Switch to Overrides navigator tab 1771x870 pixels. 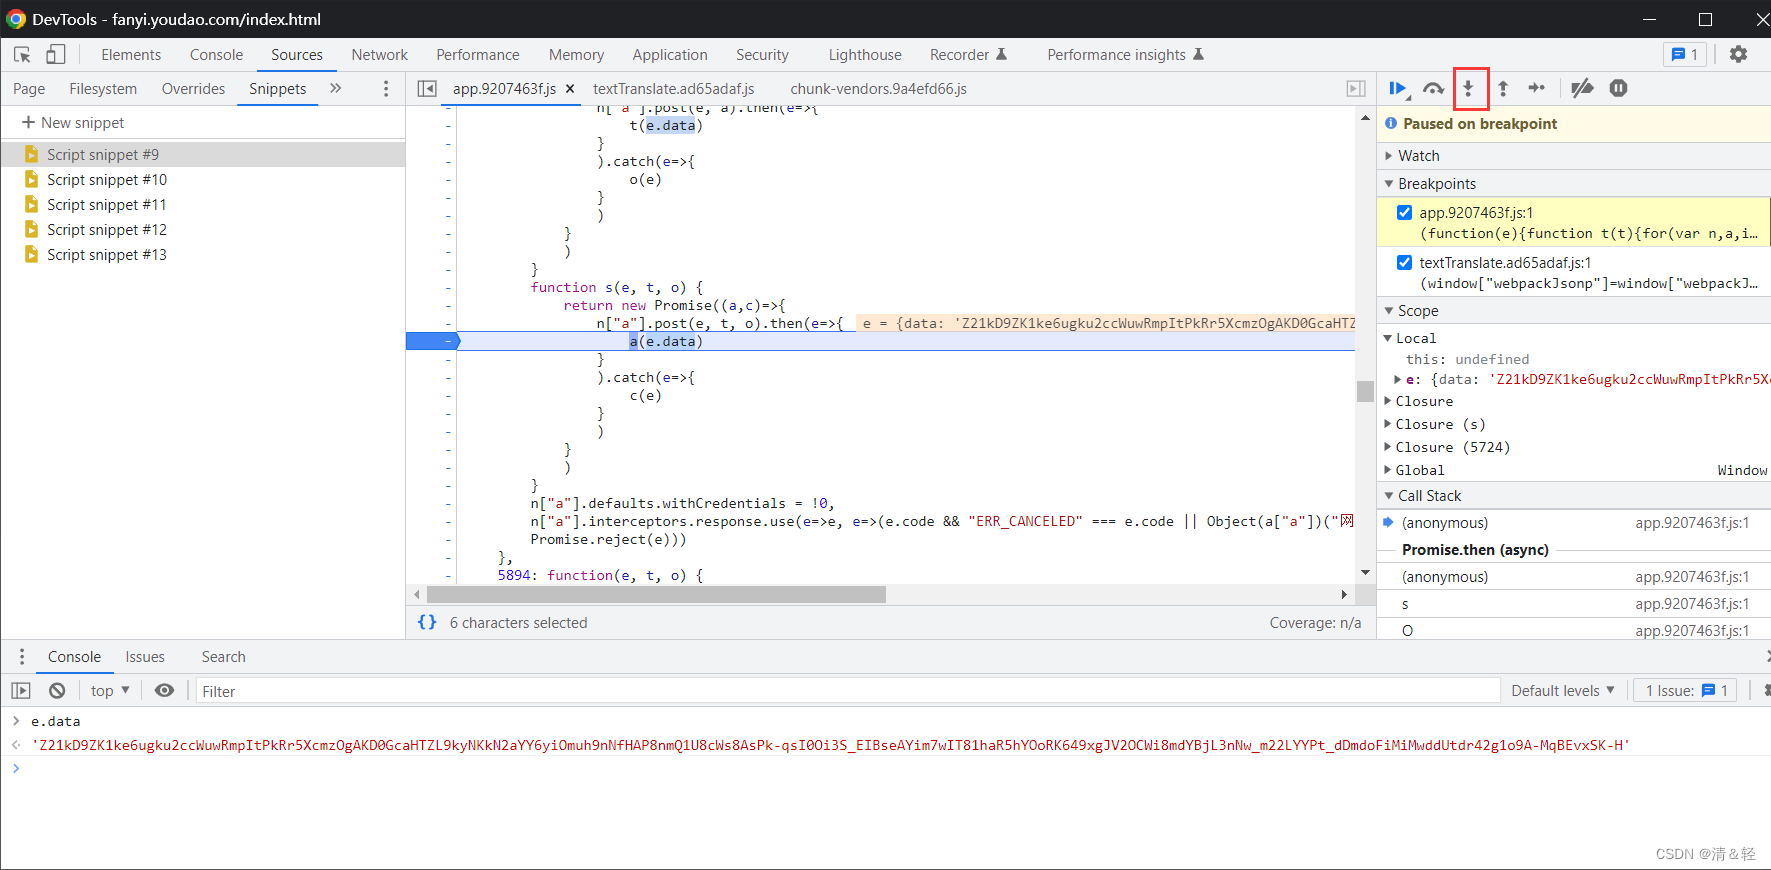coord(193,89)
